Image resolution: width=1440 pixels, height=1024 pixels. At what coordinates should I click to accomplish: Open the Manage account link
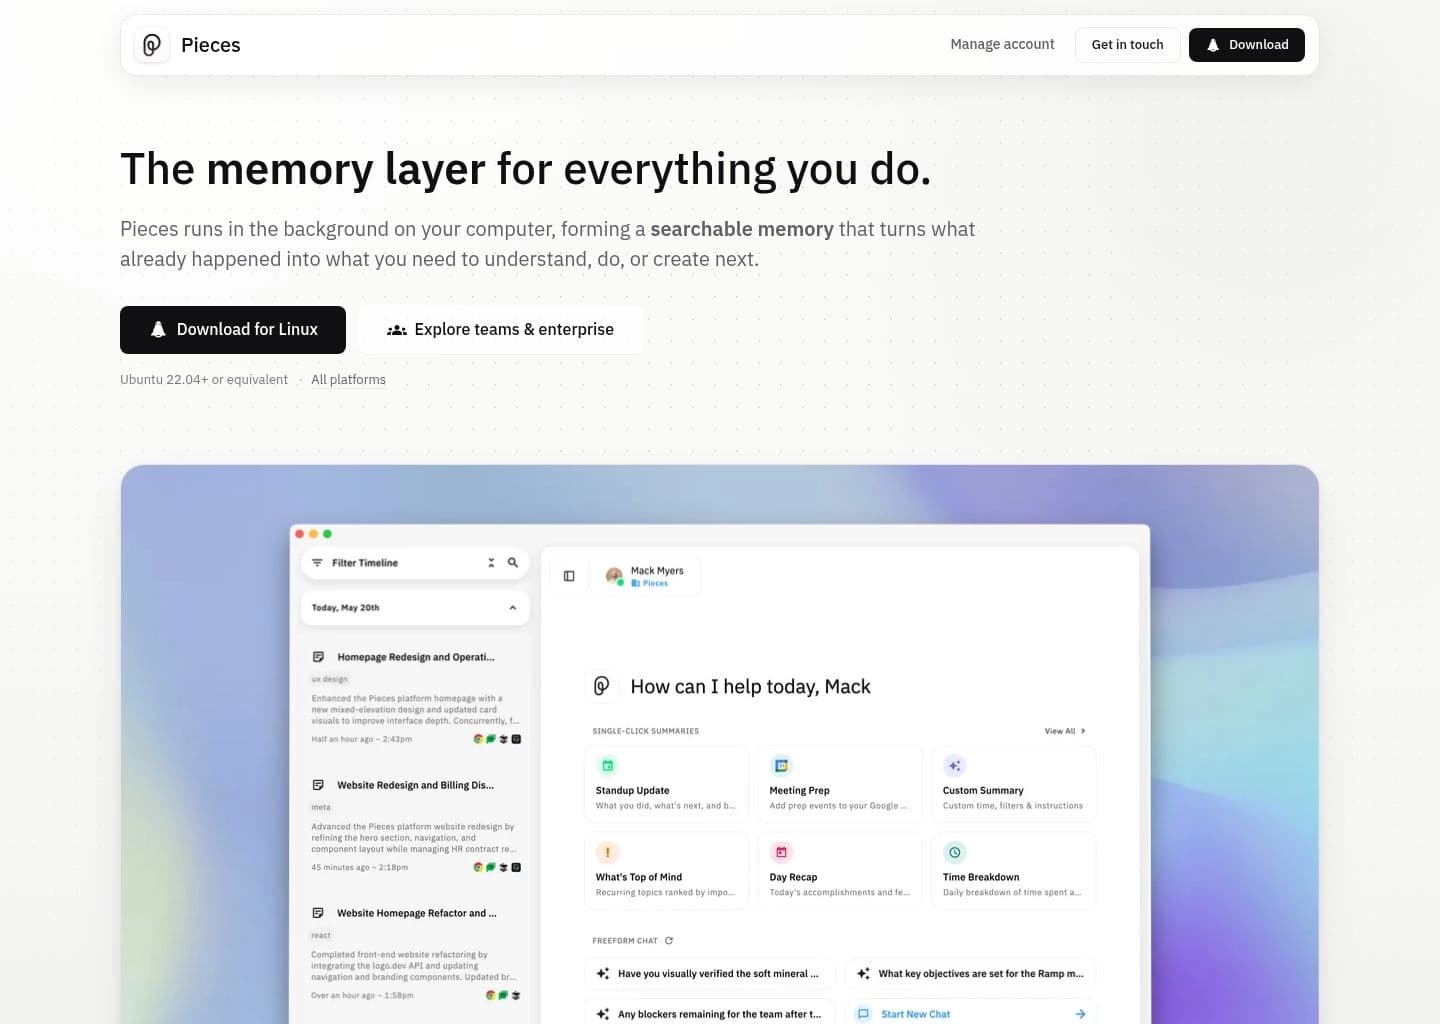[1002, 44]
